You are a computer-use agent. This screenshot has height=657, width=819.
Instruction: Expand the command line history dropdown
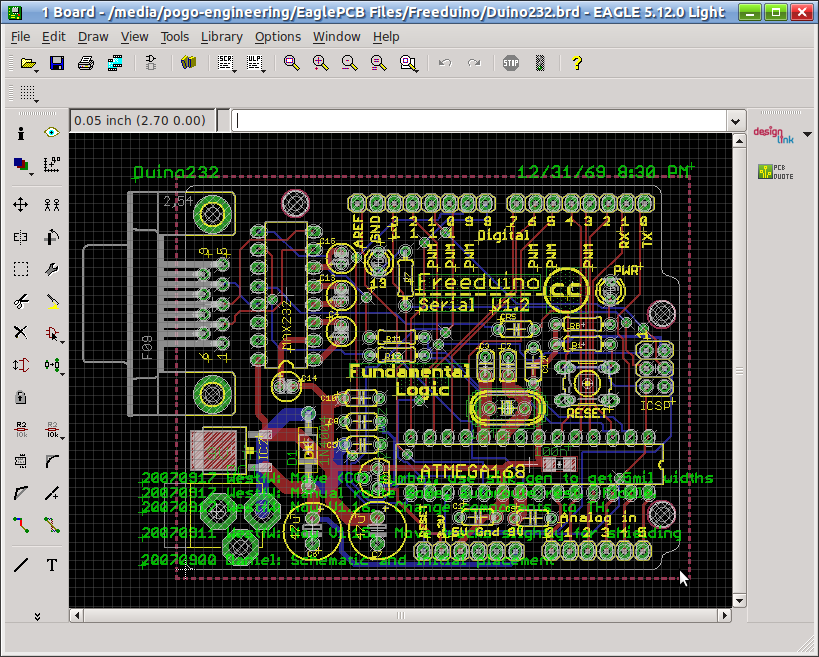coord(736,121)
